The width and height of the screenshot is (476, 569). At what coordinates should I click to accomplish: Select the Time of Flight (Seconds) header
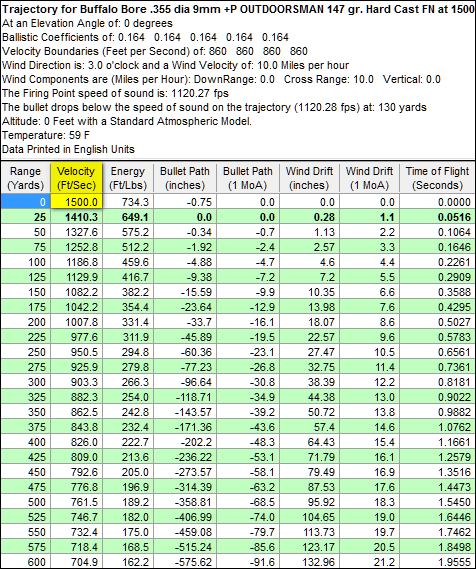tap(437, 178)
